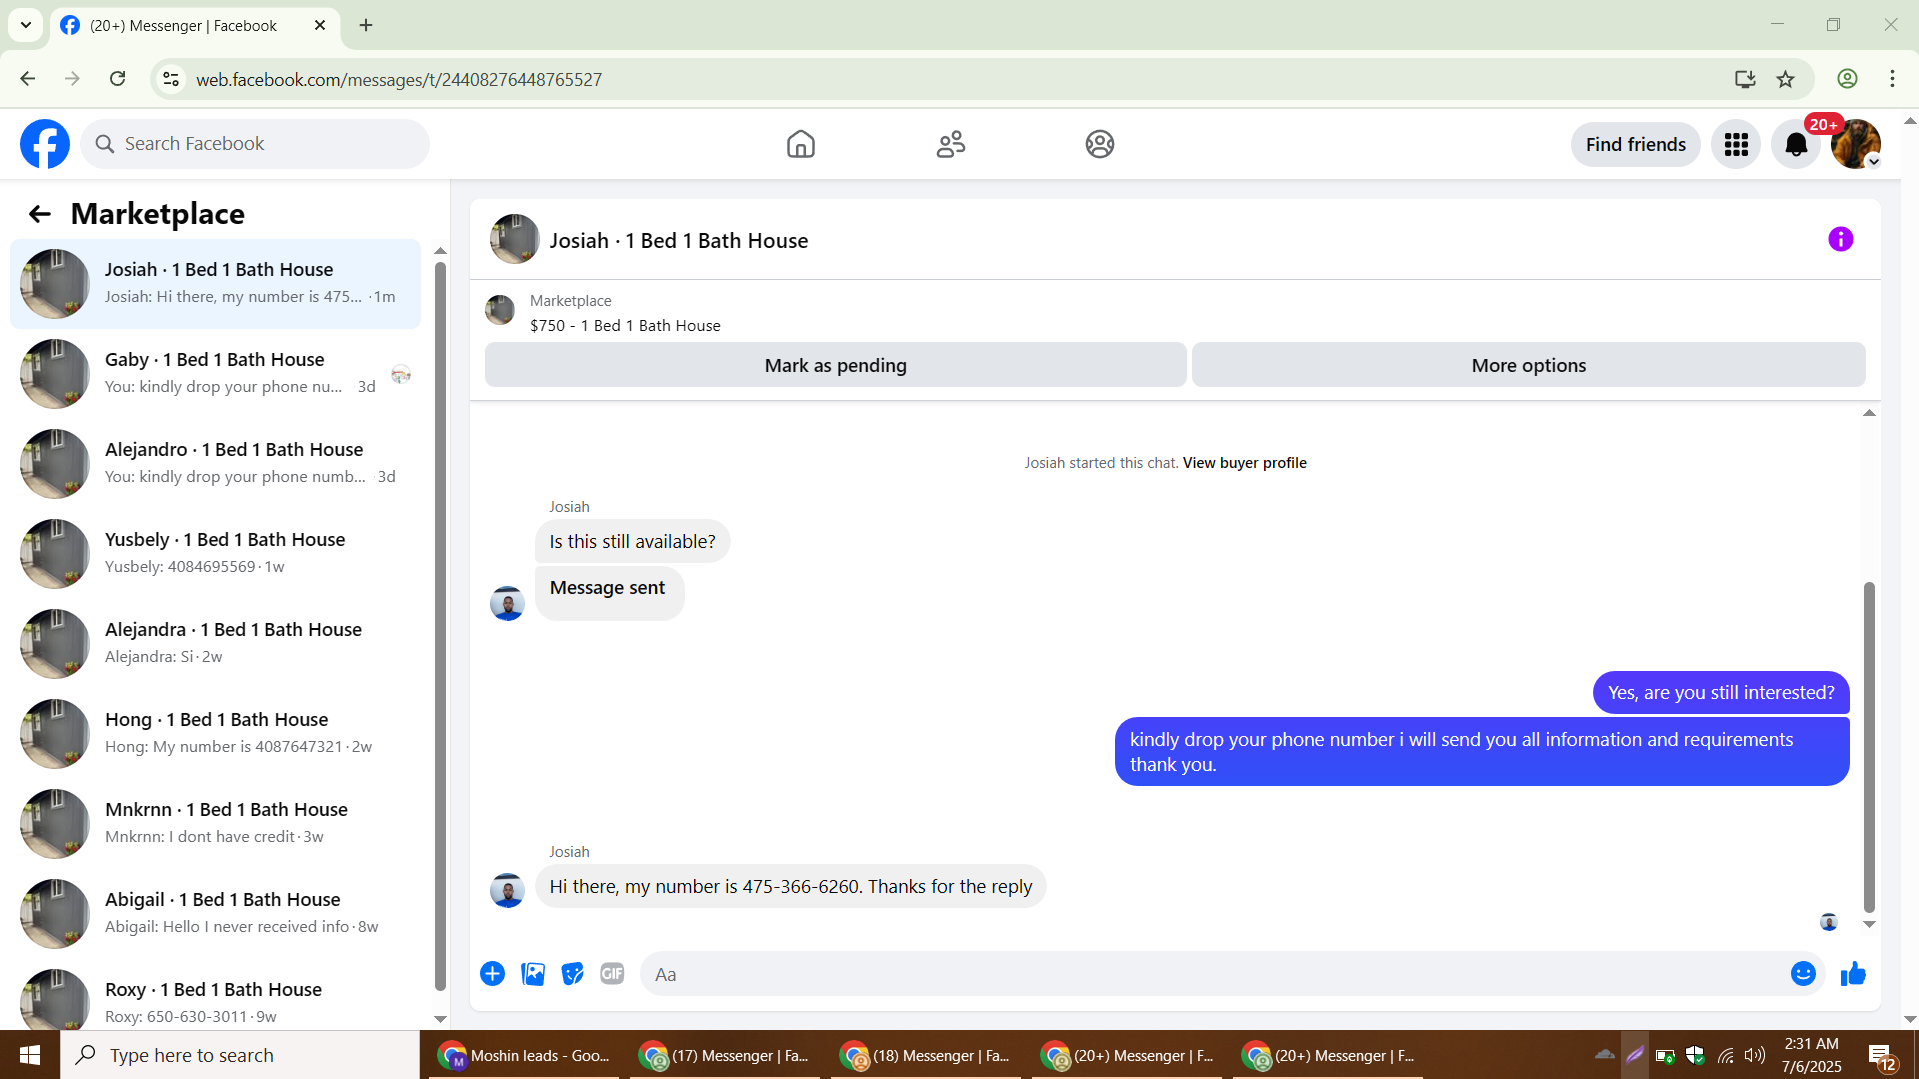Viewport: 1919px width, 1079px height.
Task: Send a thumbs-up like
Action: click(x=1853, y=974)
